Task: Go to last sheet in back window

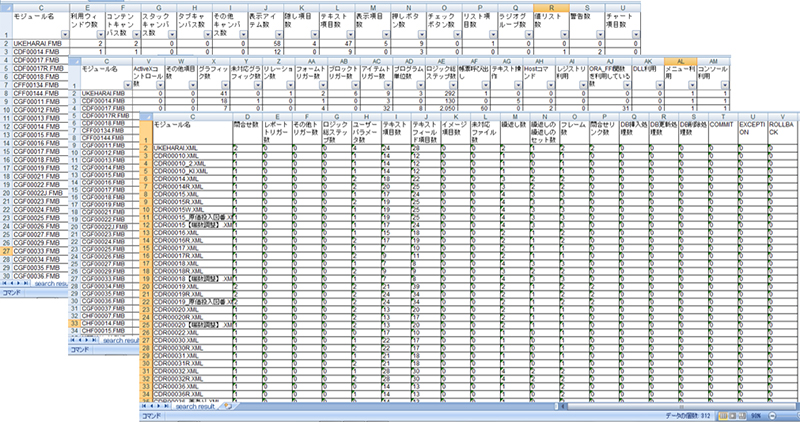Action: tap(26, 283)
